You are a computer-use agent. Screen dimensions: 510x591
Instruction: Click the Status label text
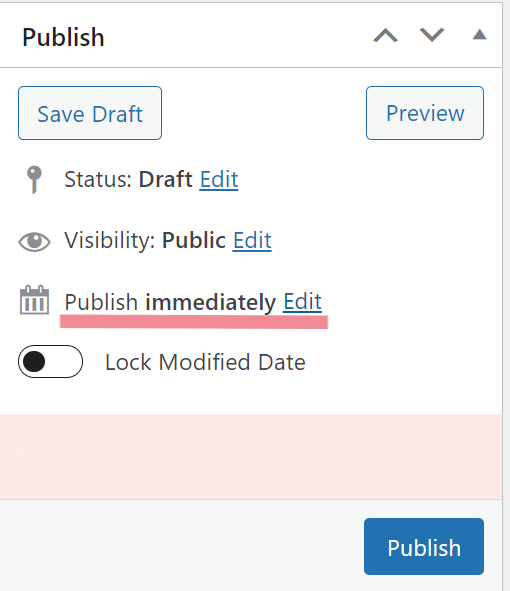[x=98, y=179]
